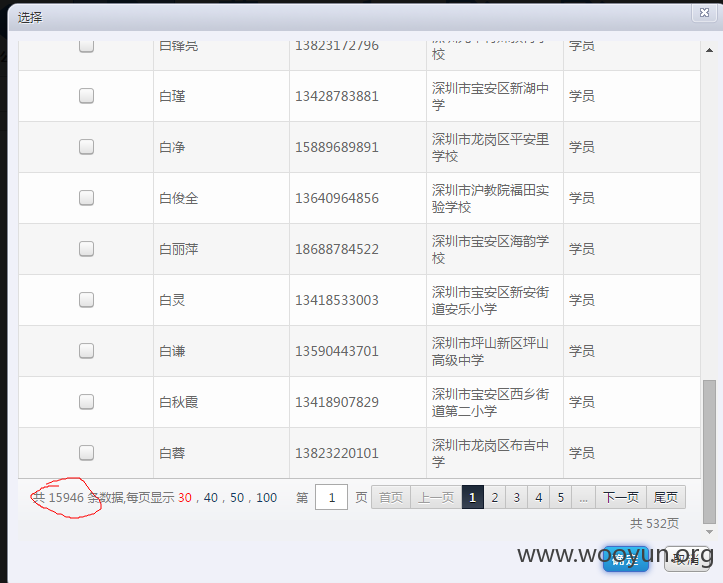Click school 深圳市沪教院福田实验学校
This screenshot has height=583, width=723.
pos(490,198)
